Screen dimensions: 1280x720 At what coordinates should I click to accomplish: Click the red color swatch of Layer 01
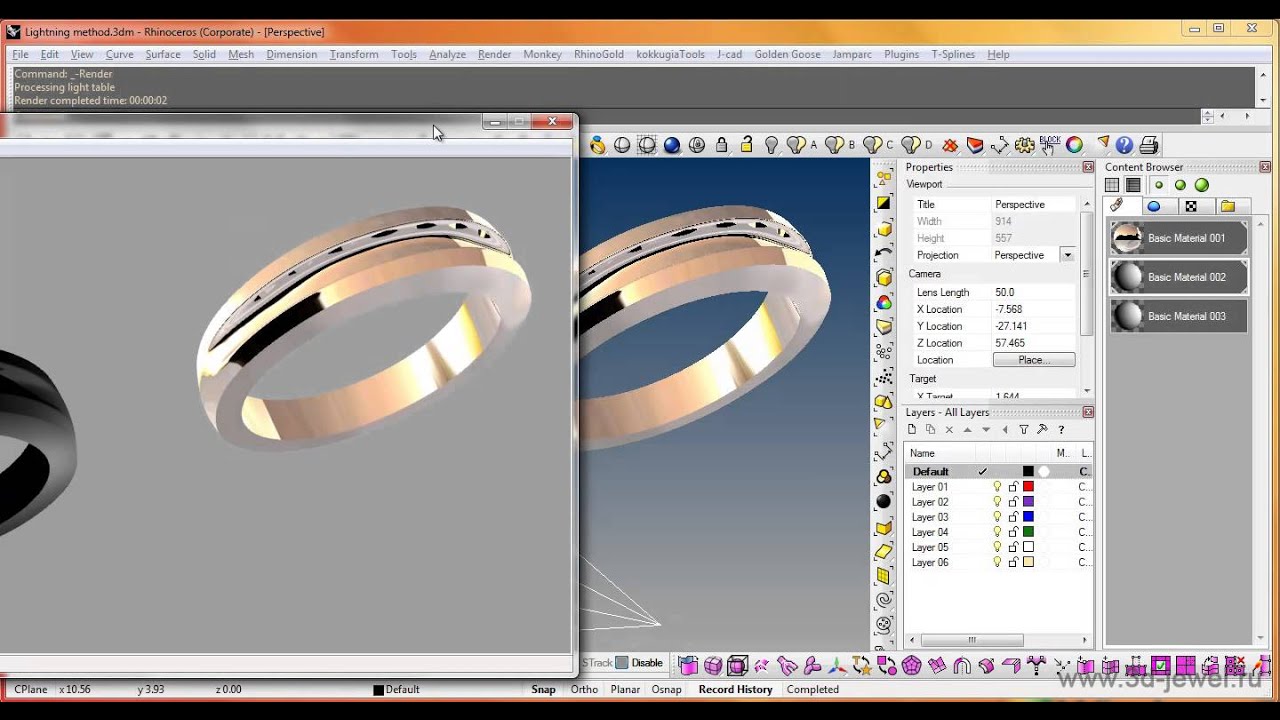pyautogui.click(x=1028, y=487)
